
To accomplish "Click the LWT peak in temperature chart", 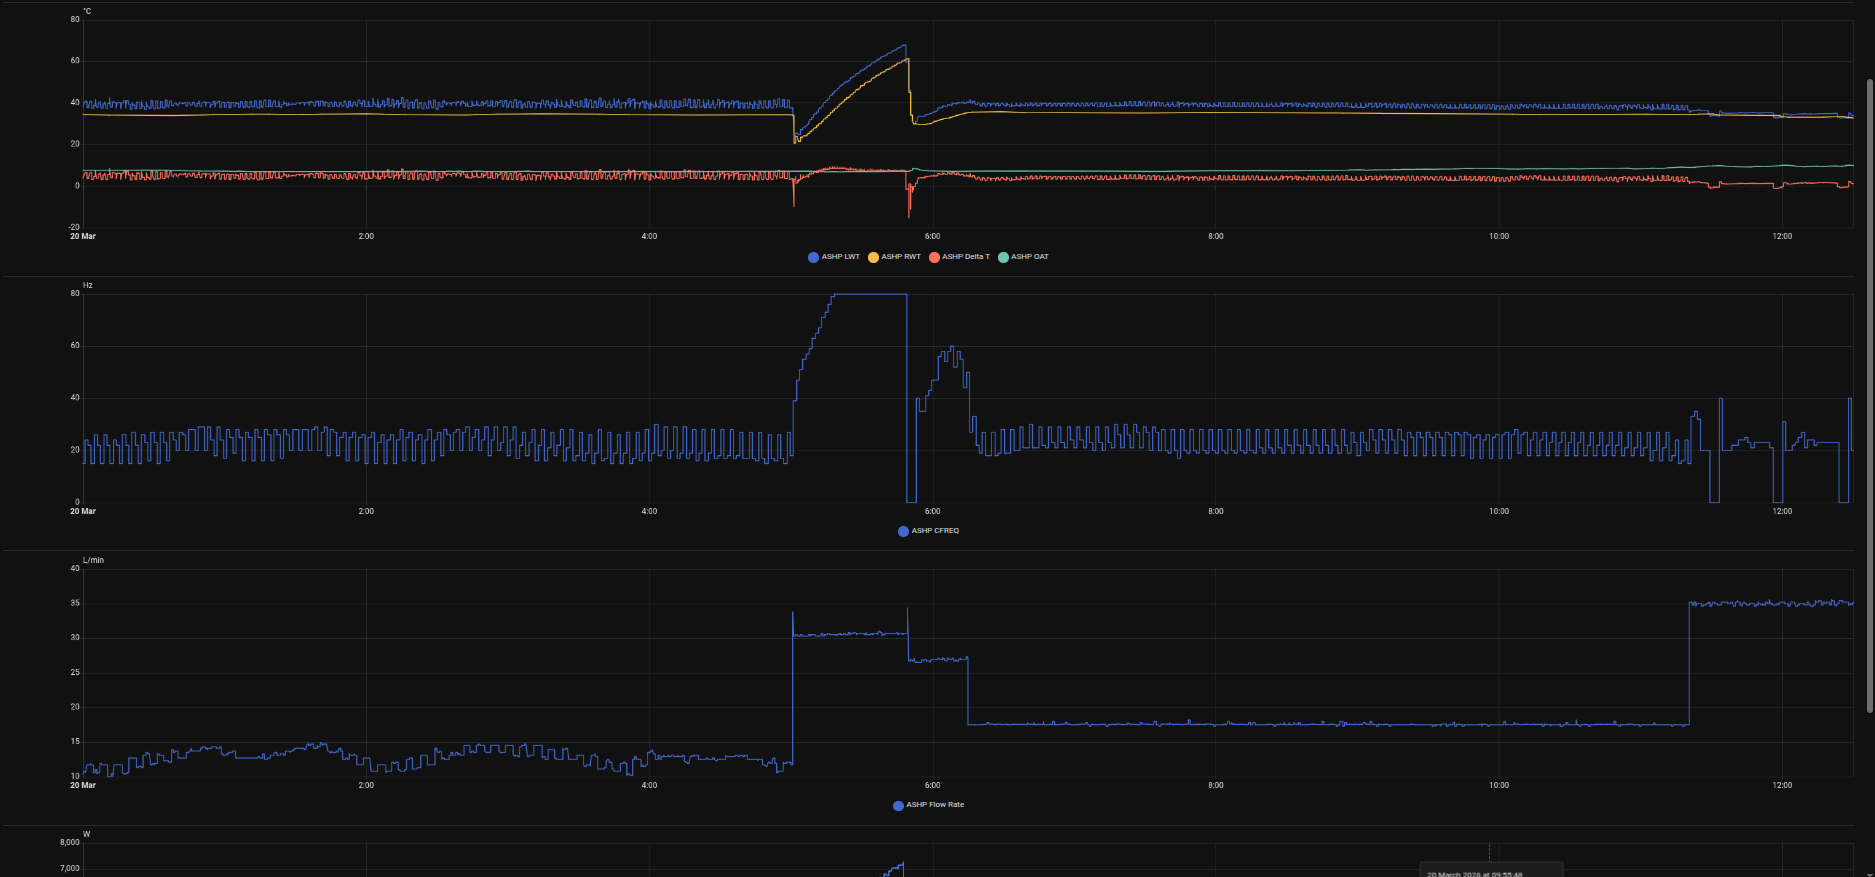I will (x=905, y=45).
